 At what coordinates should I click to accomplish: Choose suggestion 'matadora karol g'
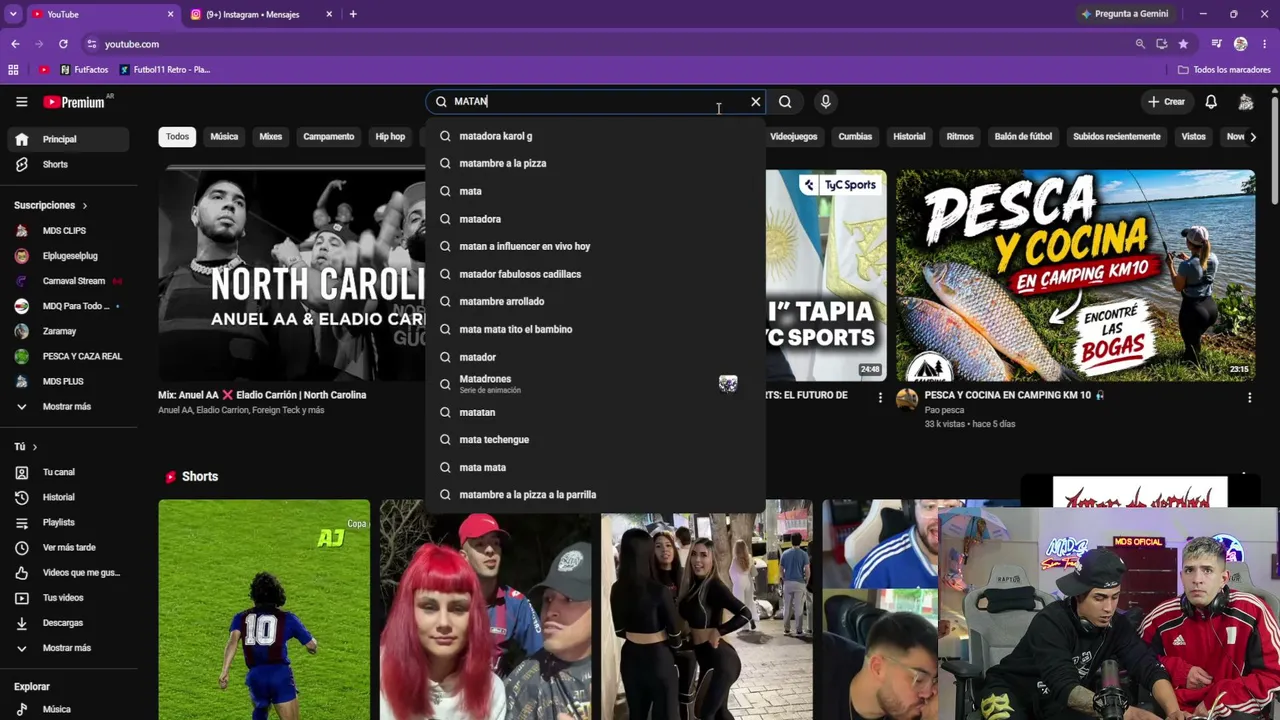595,136
